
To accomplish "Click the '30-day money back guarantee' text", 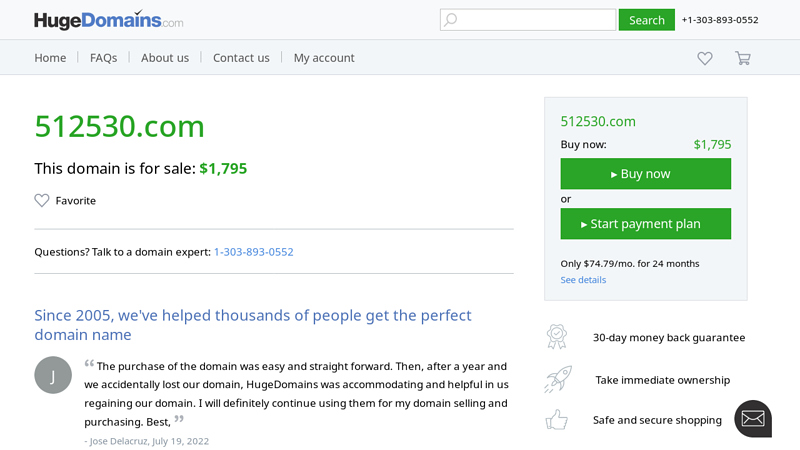I will (x=669, y=338).
